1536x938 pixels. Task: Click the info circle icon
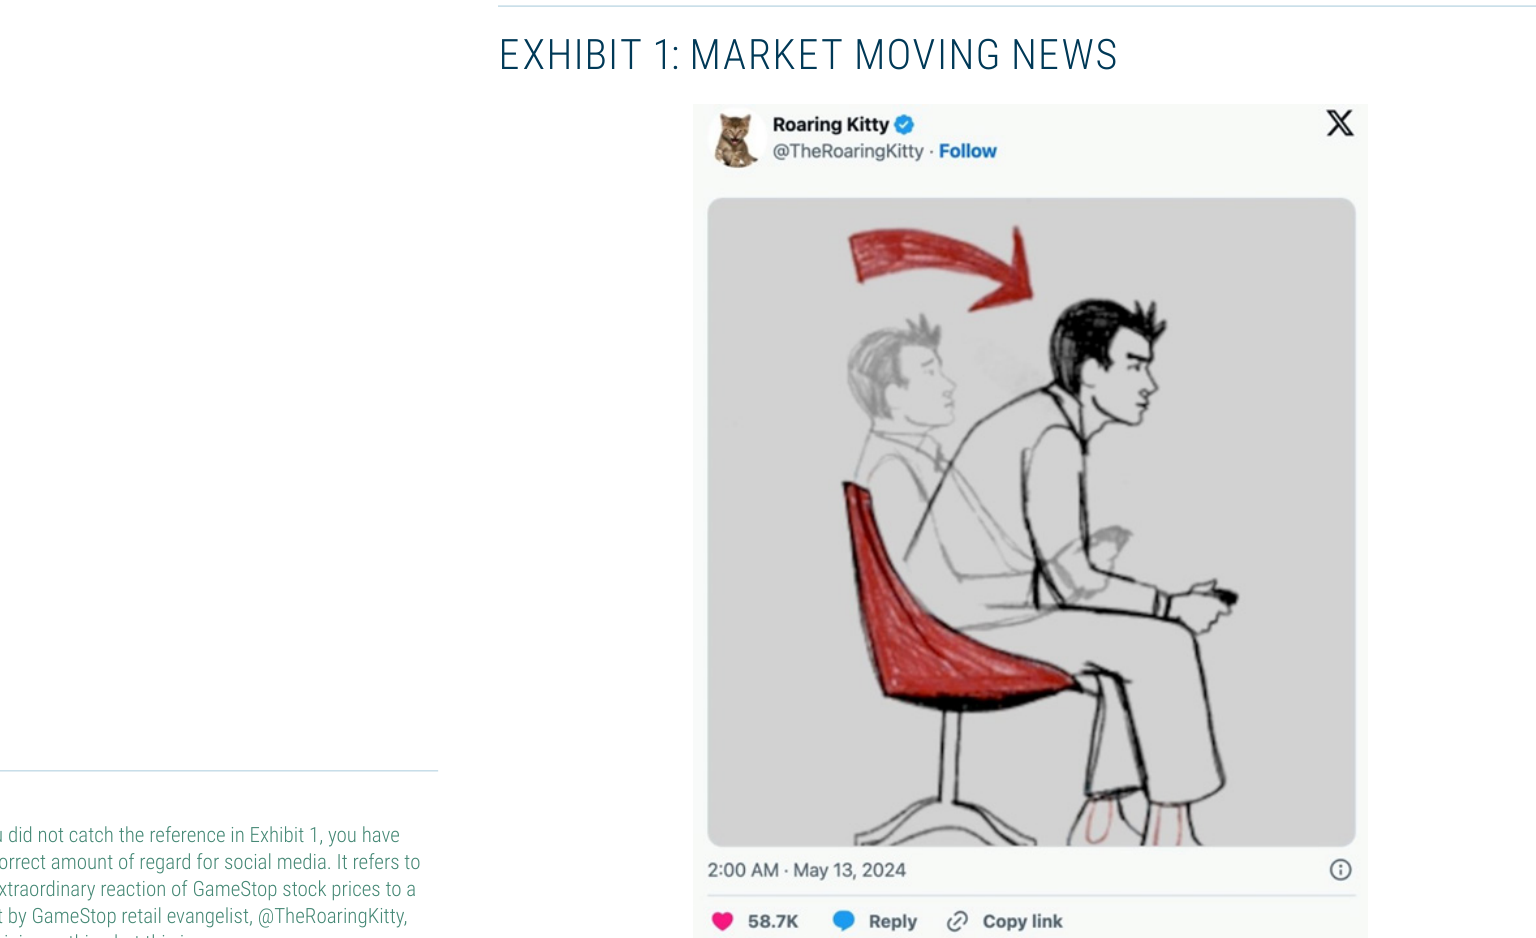[1340, 870]
